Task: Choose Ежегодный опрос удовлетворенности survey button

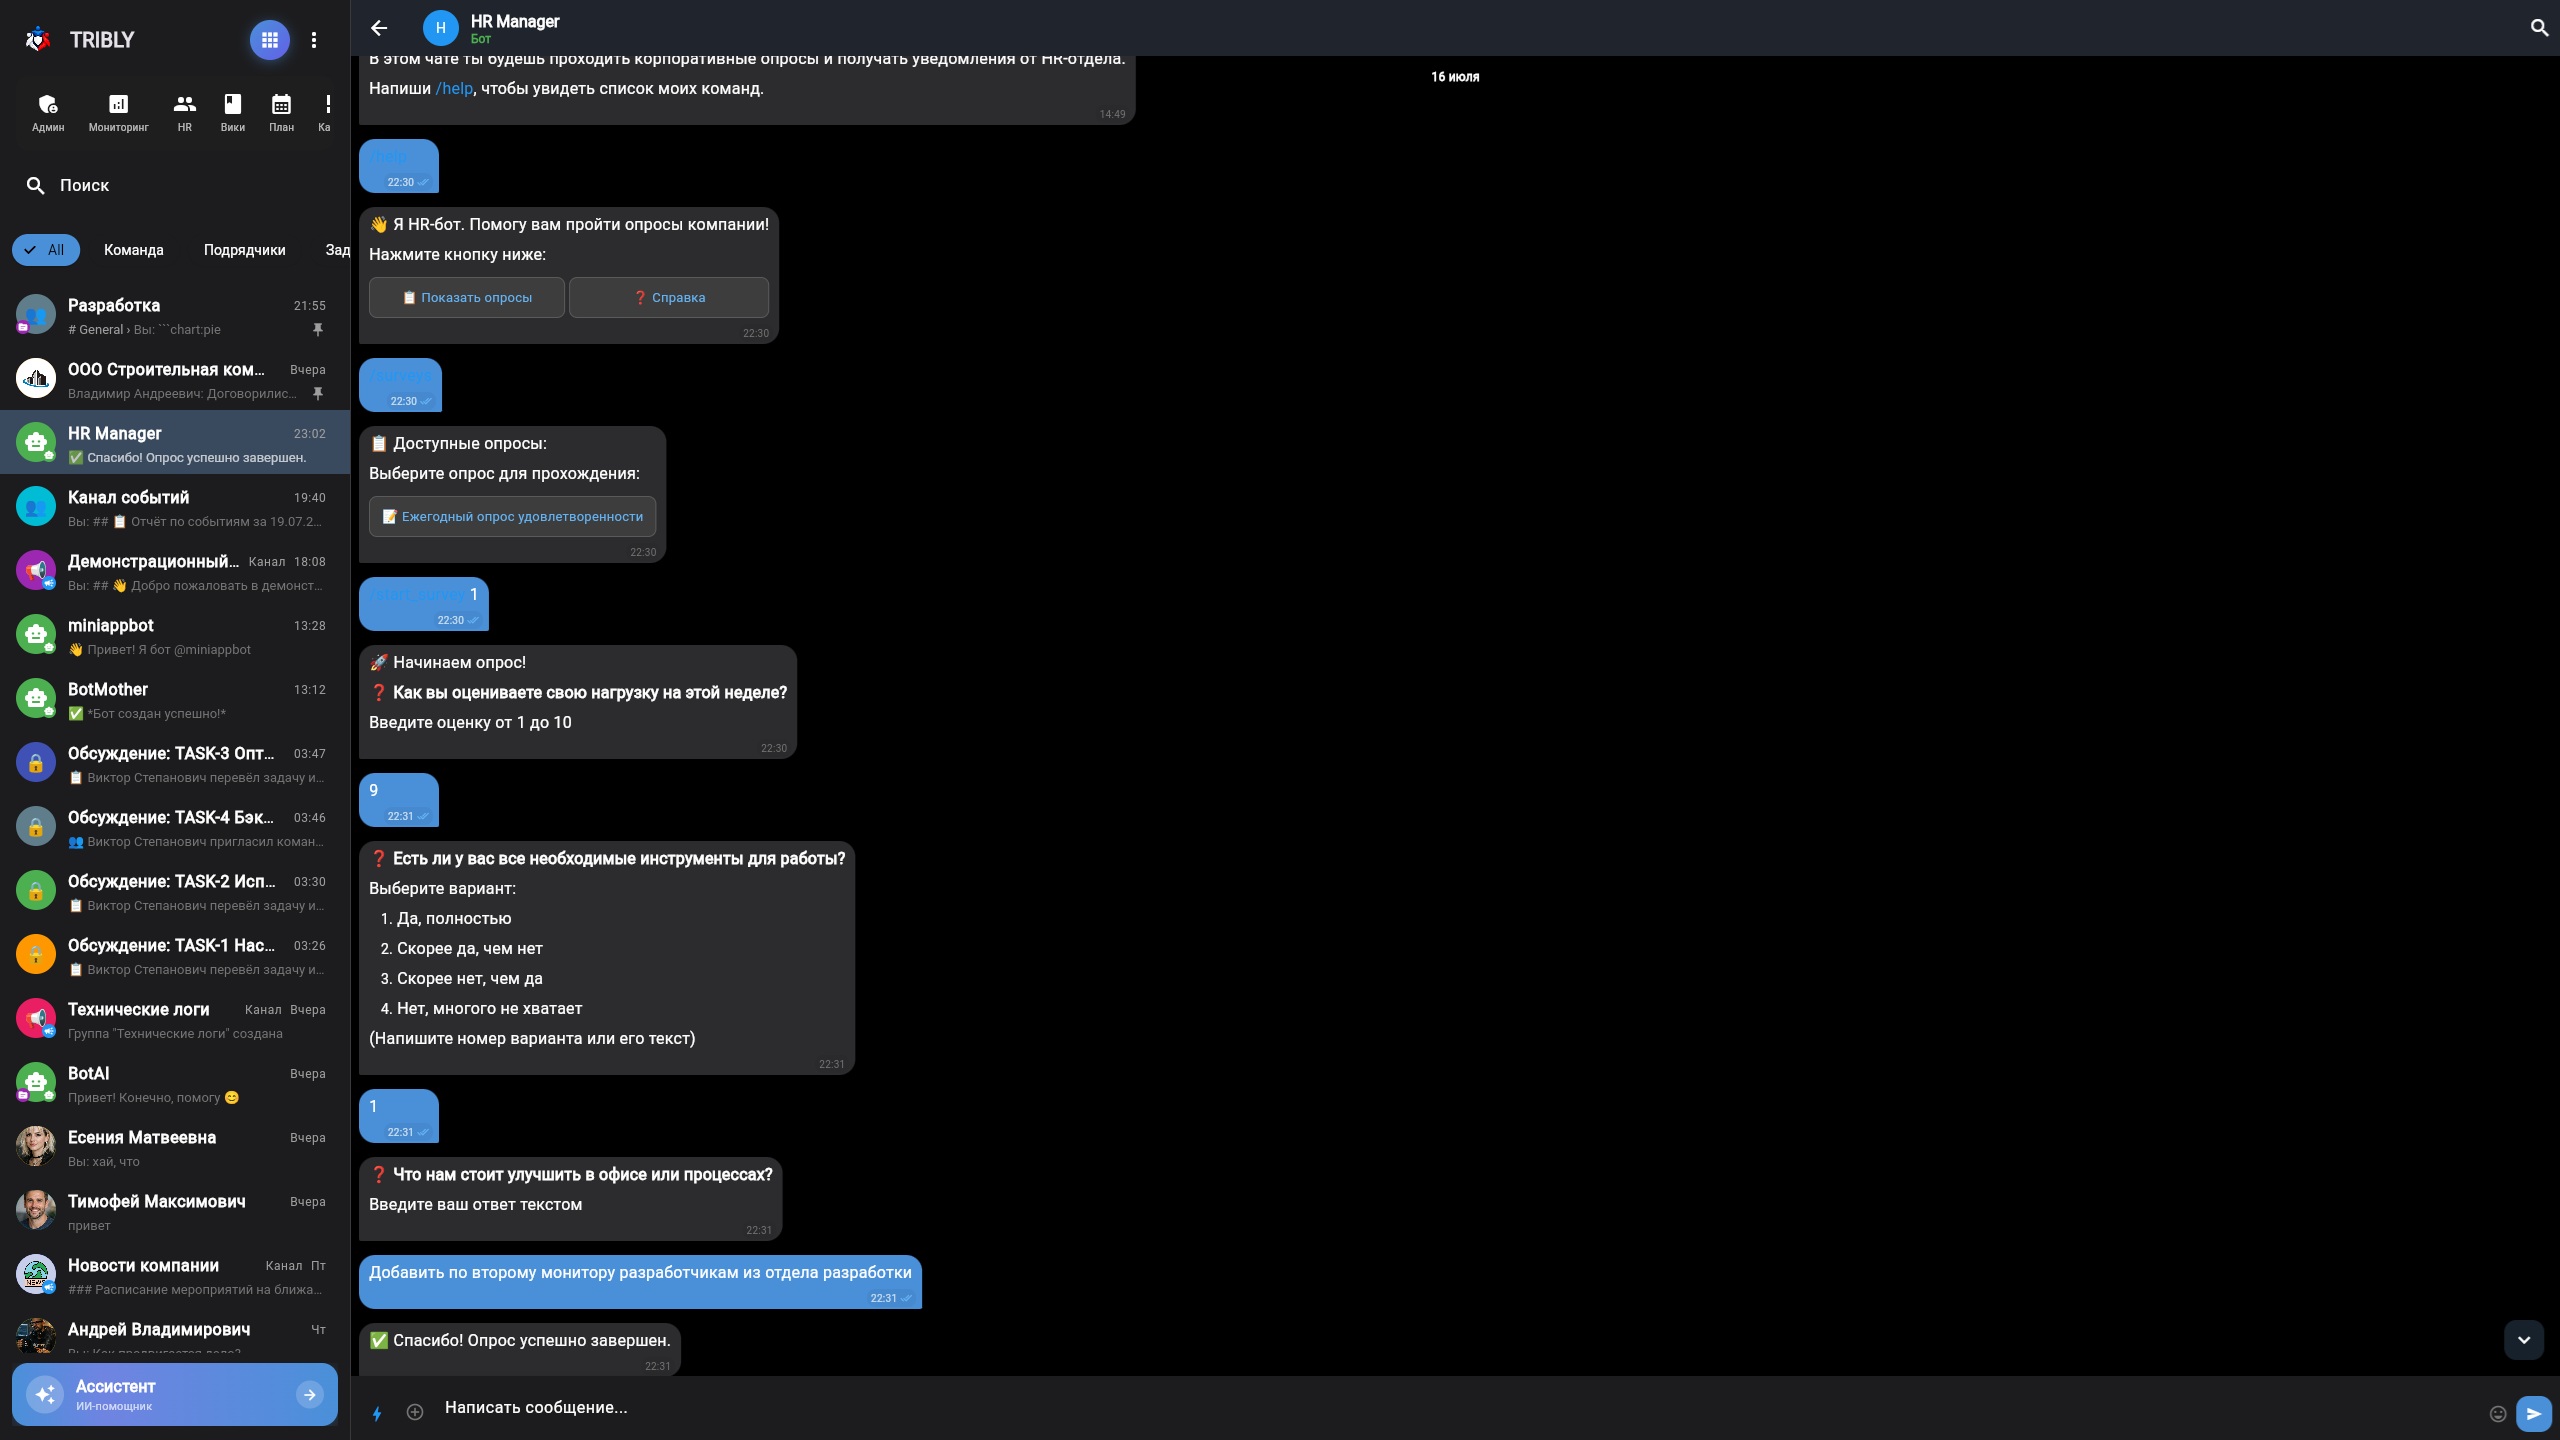Action: (513, 516)
